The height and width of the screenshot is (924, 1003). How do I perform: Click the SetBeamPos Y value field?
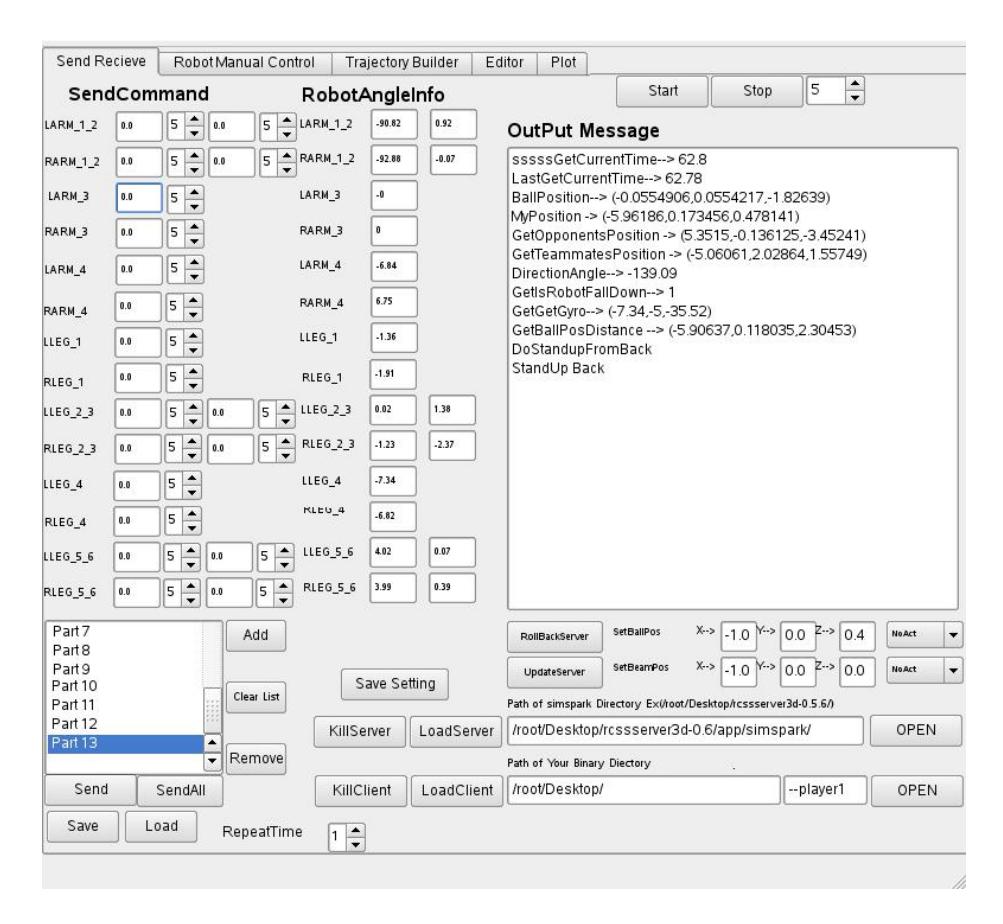pyautogui.click(x=798, y=671)
